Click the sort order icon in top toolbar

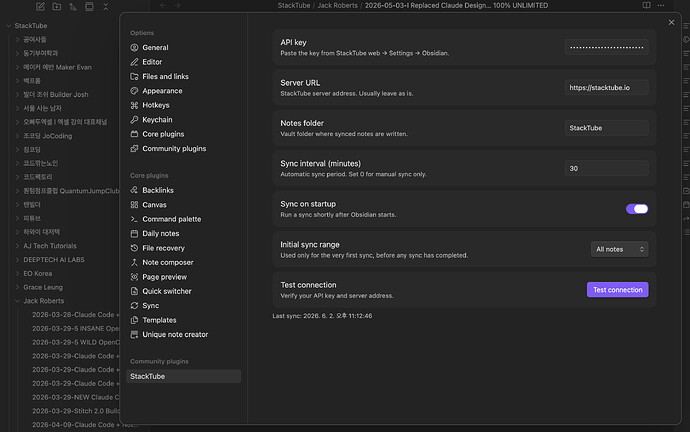click(73, 7)
